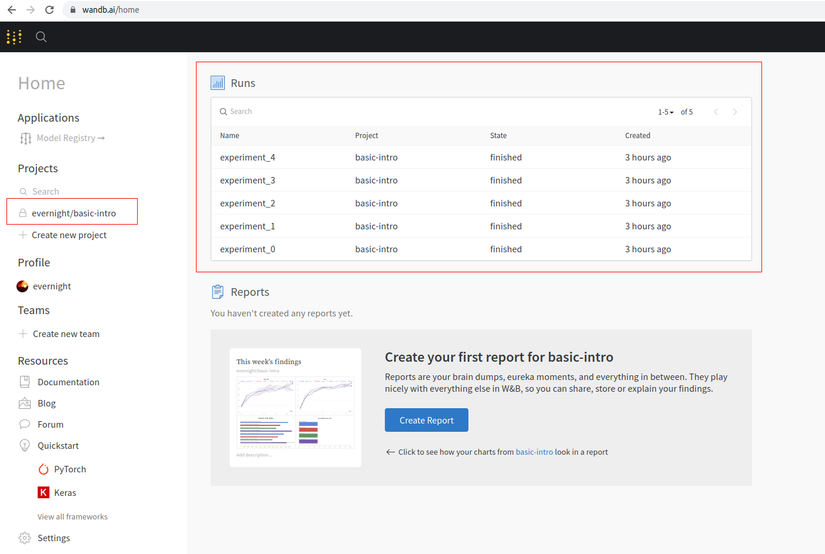Open the evernight/basic-intro project
Viewport: 825px width, 554px height.
point(72,211)
